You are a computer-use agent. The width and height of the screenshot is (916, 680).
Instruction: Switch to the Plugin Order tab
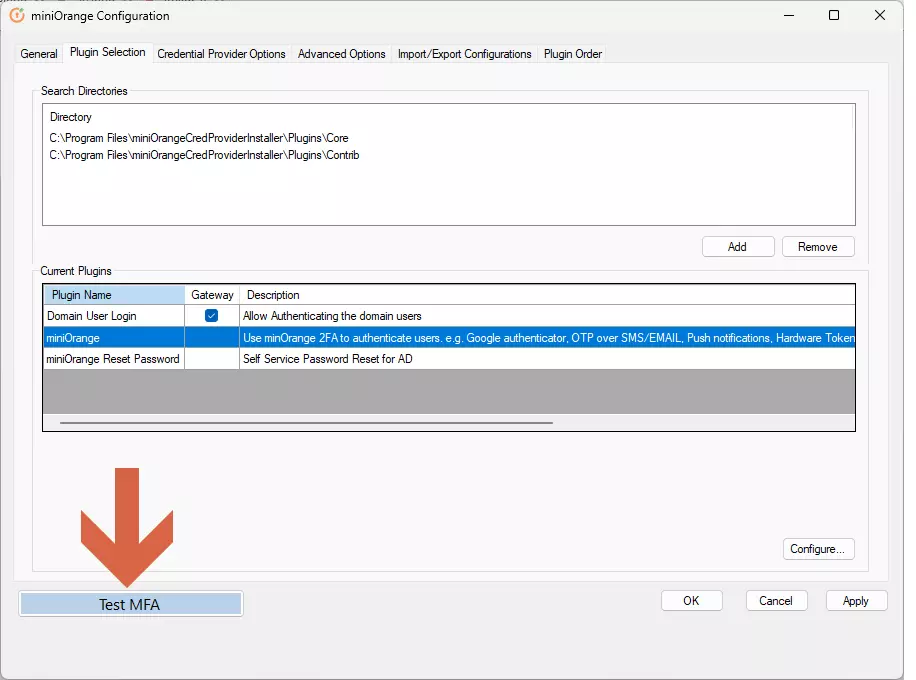coord(572,54)
